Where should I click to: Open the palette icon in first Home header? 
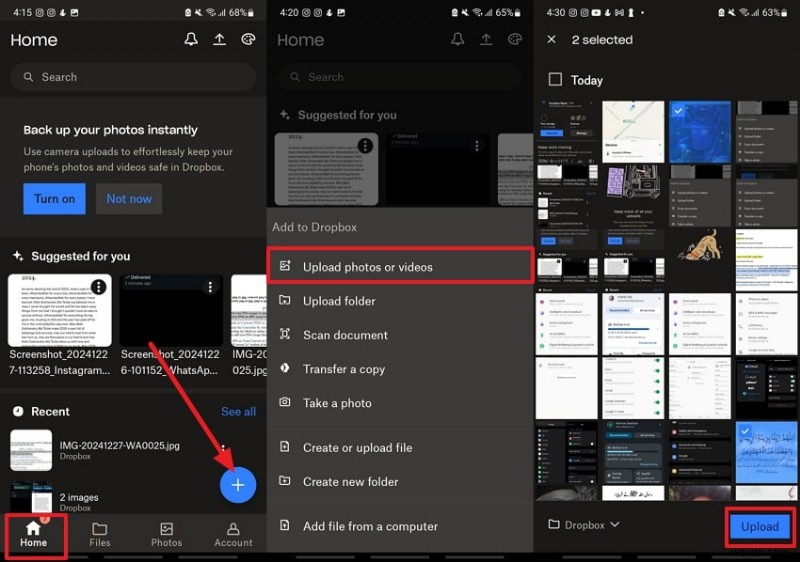pos(248,39)
